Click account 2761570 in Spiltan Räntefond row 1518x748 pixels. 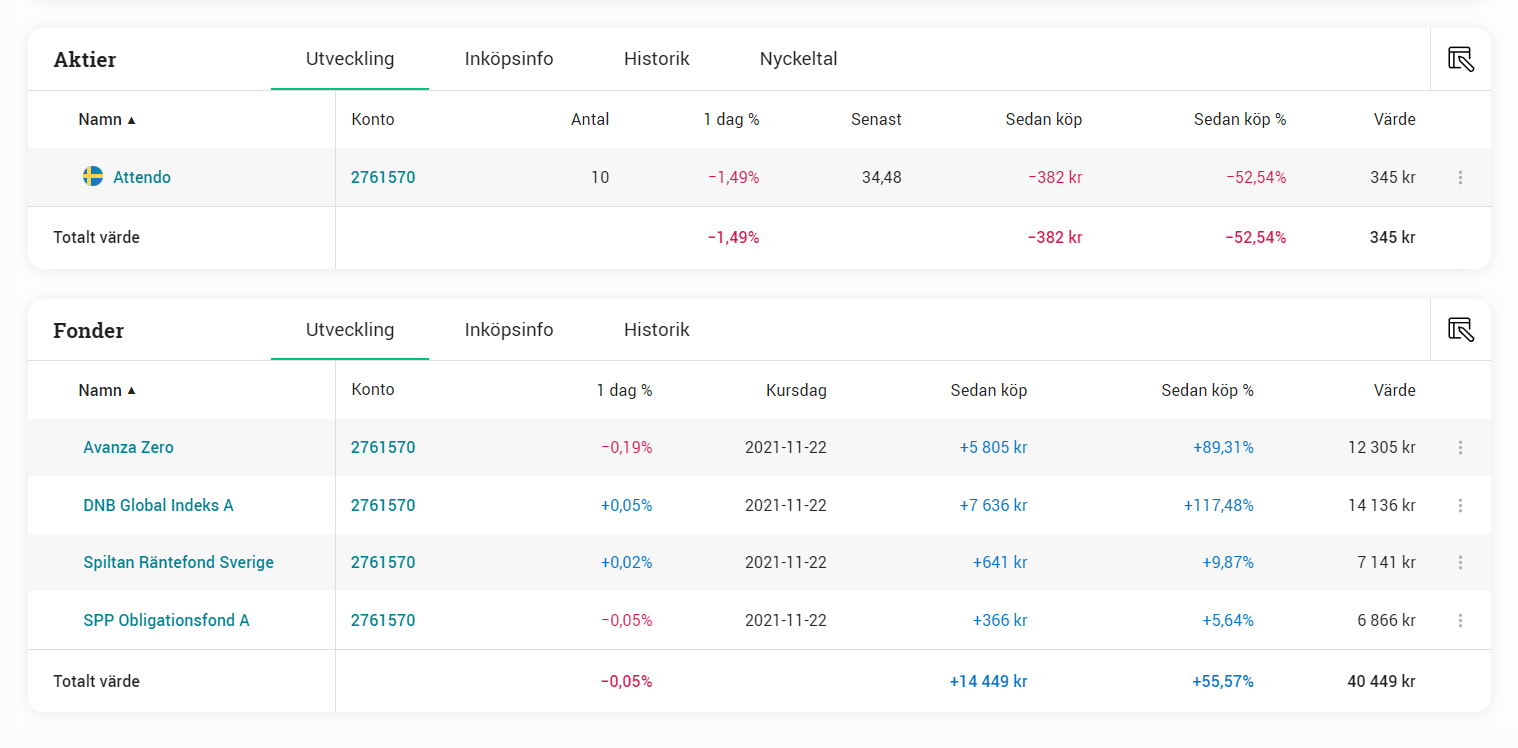click(383, 563)
